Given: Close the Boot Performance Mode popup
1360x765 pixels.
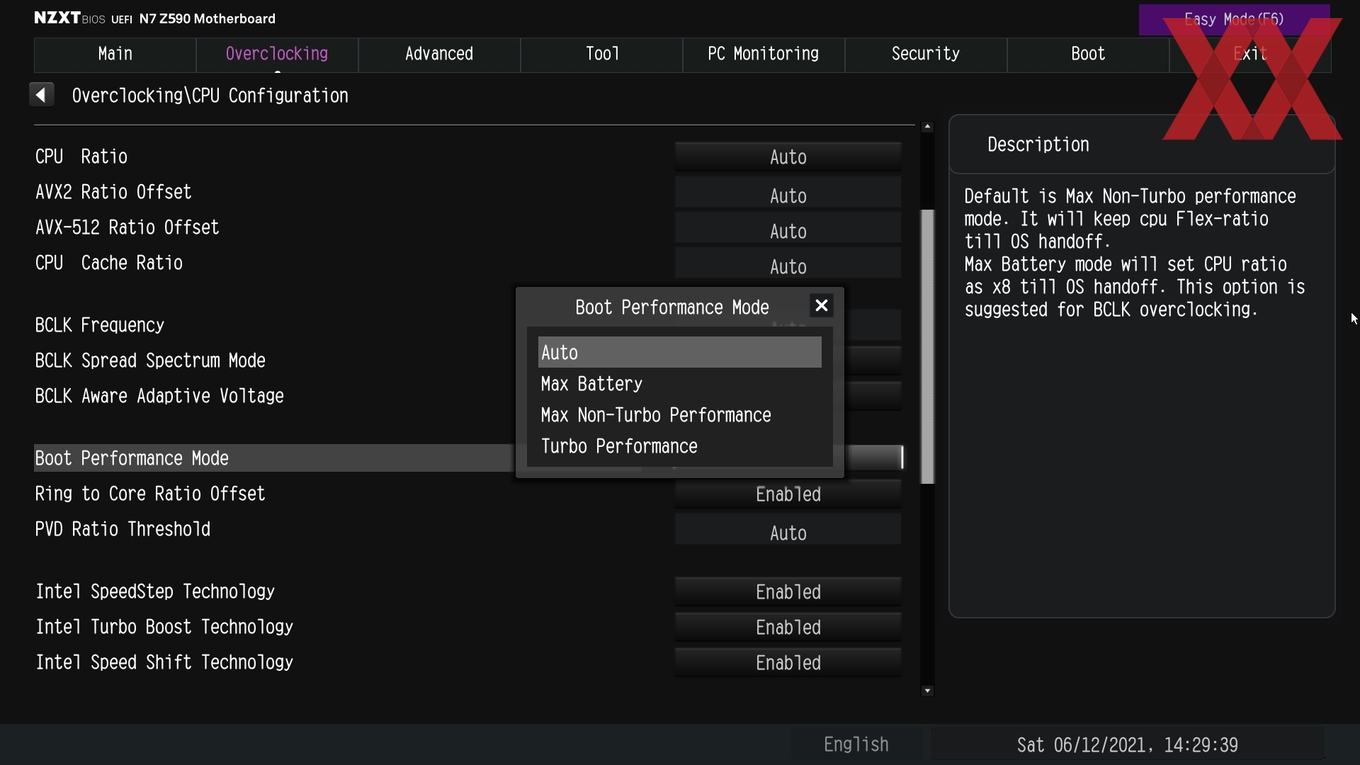Looking at the screenshot, I should 821,306.
